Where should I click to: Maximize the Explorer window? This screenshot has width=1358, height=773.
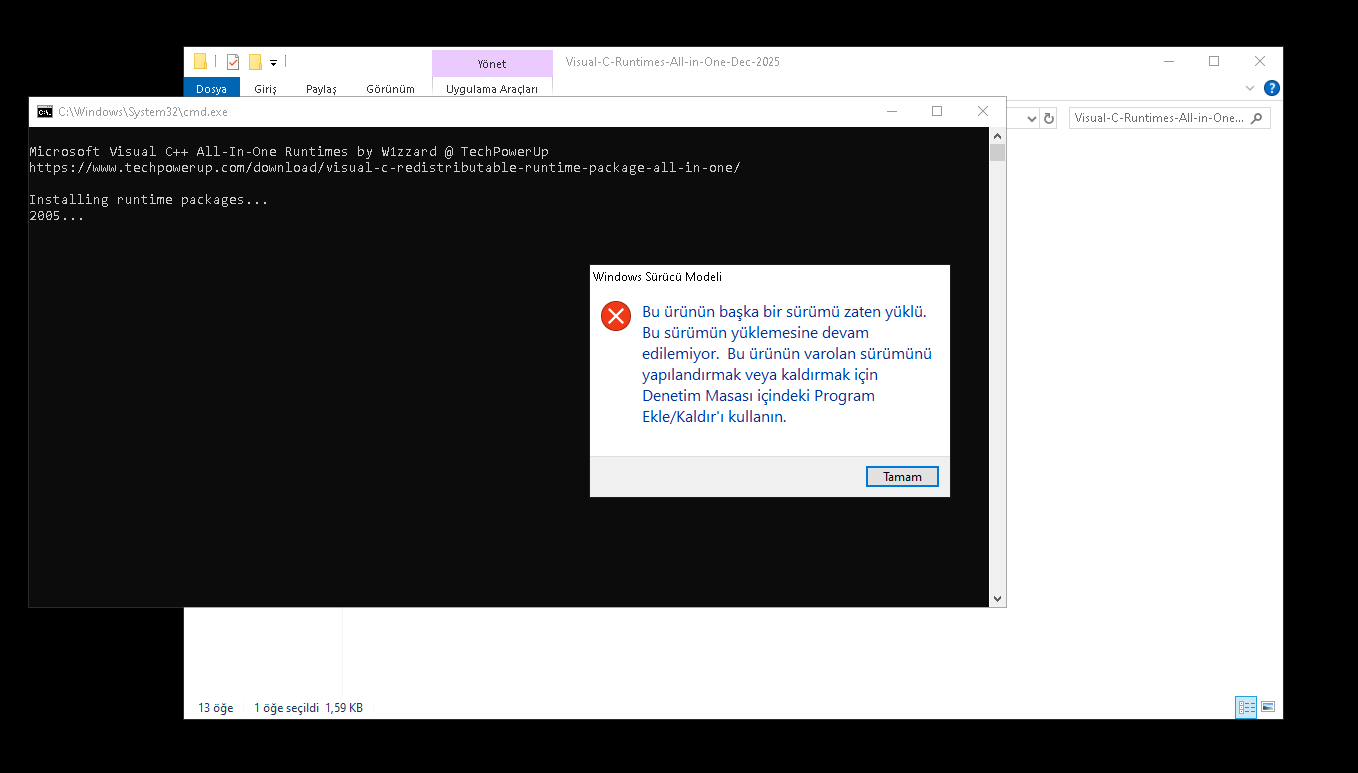[1214, 61]
